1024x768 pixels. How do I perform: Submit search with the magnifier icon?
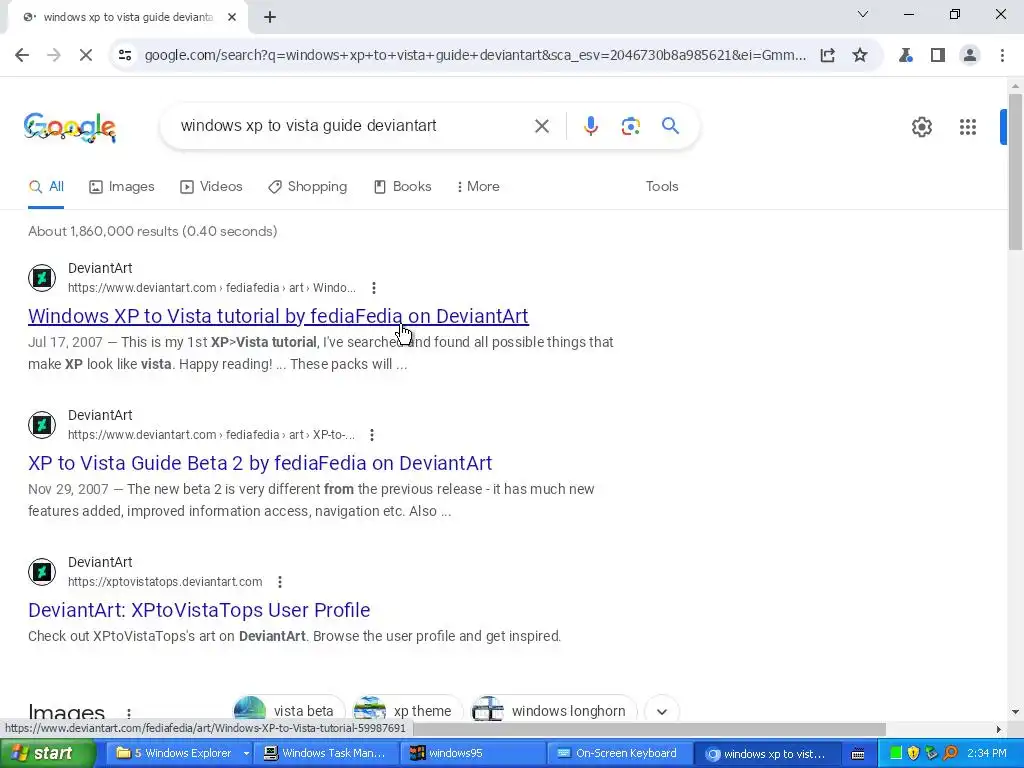tap(670, 125)
